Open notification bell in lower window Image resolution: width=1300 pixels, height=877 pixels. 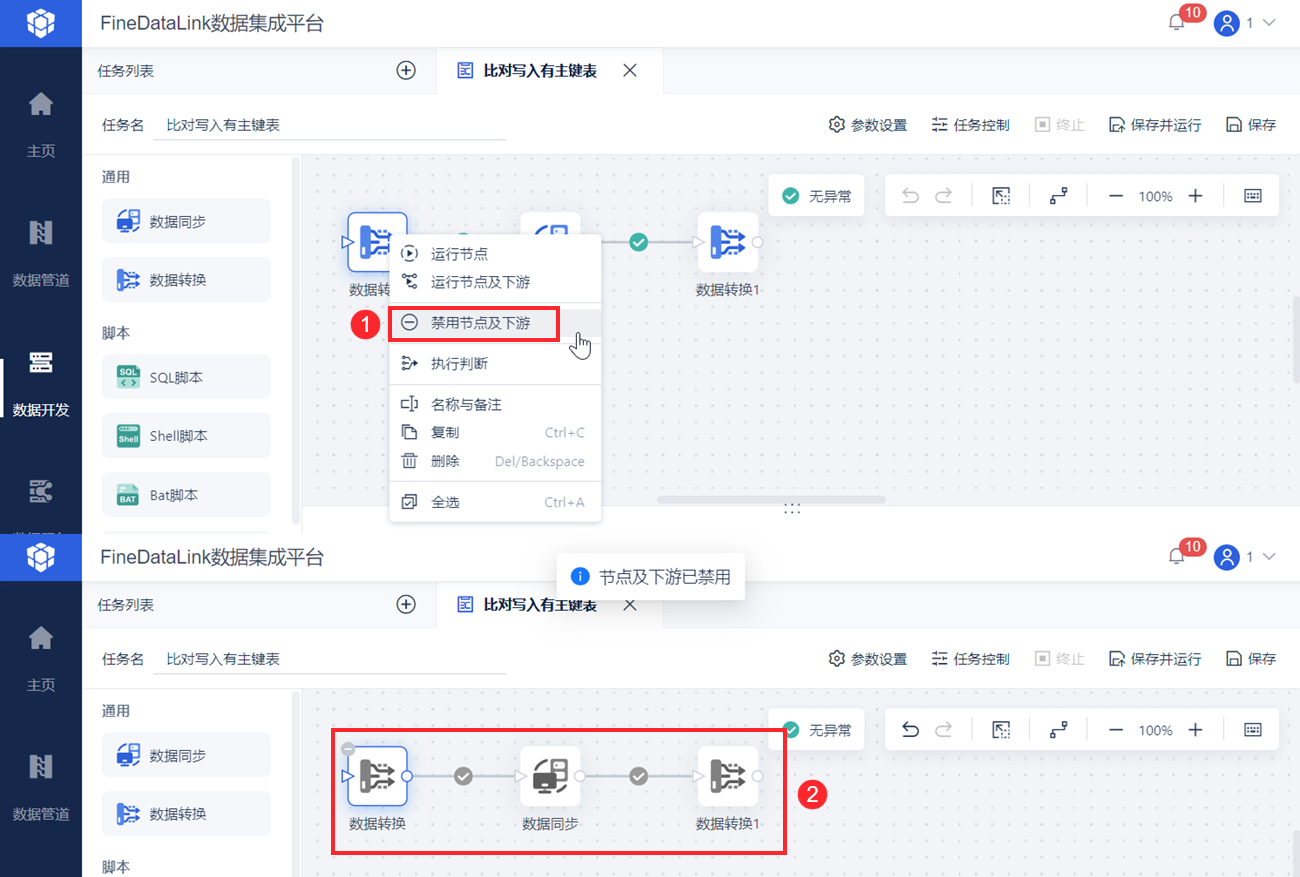1177,557
